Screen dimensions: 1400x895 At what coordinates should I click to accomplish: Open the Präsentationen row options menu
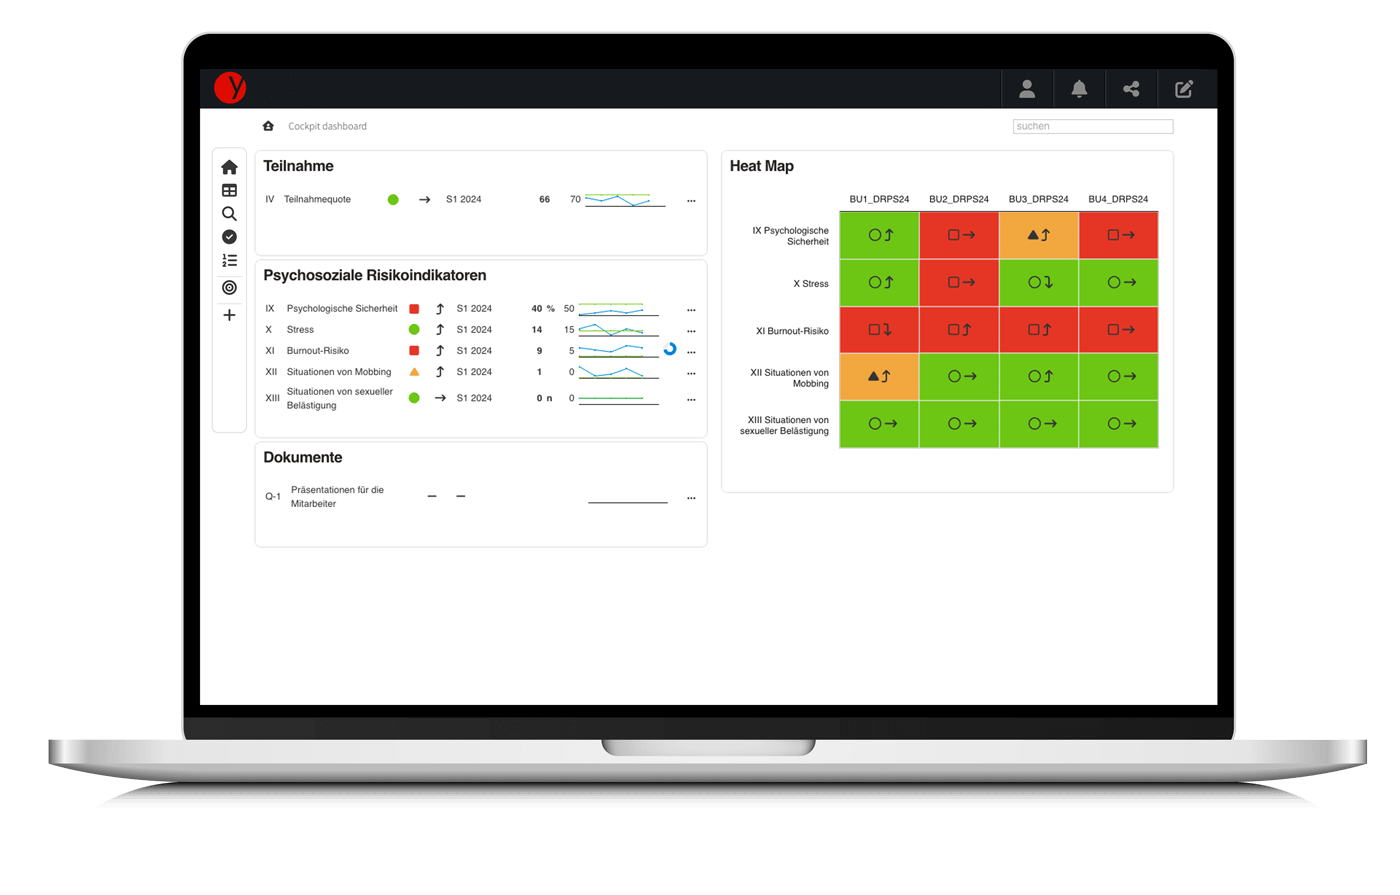(691, 498)
